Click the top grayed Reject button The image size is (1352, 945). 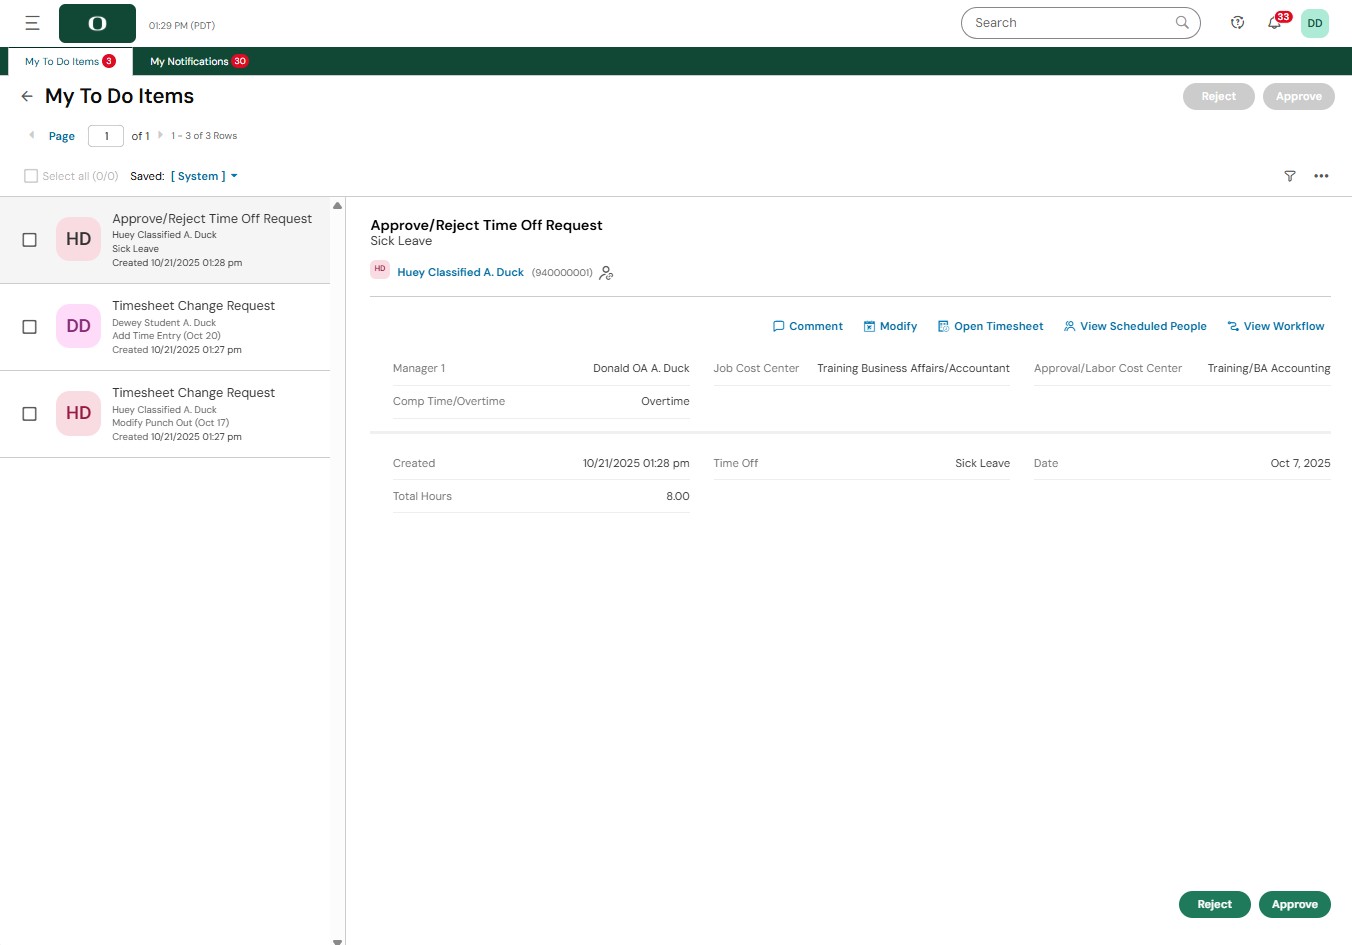1218,96
